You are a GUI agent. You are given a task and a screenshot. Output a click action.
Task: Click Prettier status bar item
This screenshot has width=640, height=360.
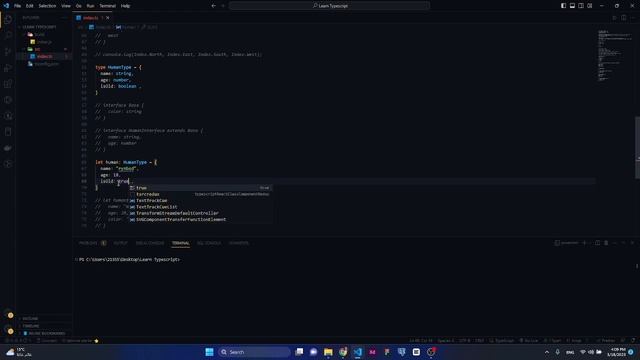[606, 340]
